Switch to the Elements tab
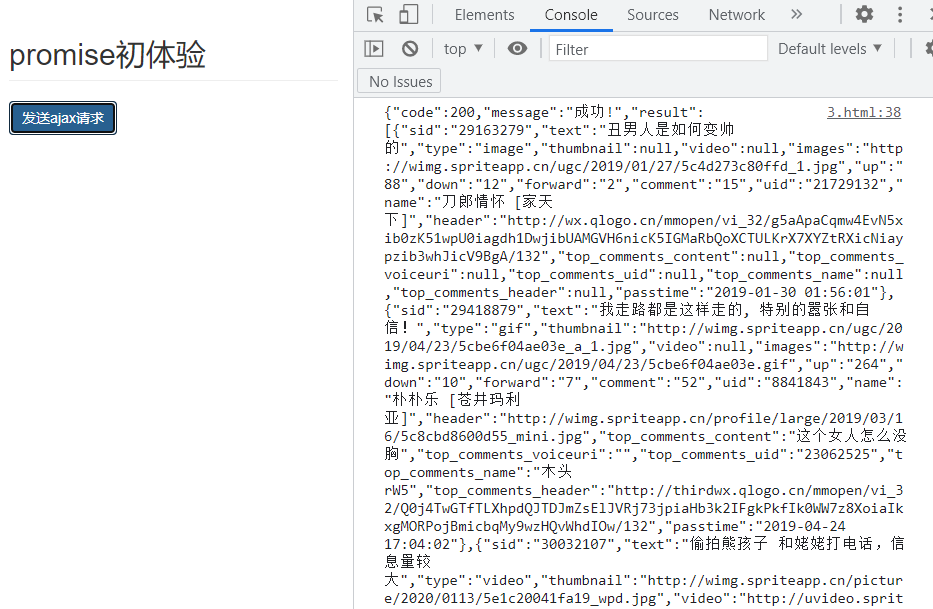 point(484,15)
